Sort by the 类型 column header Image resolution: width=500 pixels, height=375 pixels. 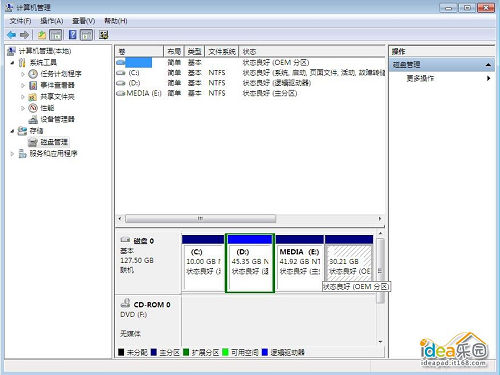pos(194,51)
